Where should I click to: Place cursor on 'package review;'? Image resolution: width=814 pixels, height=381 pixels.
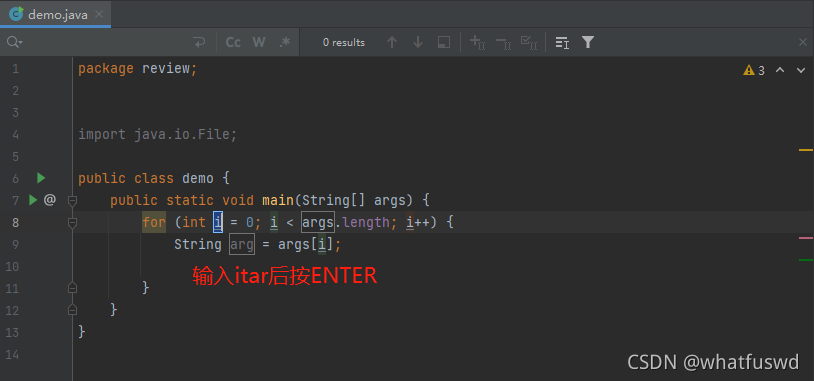pos(138,69)
